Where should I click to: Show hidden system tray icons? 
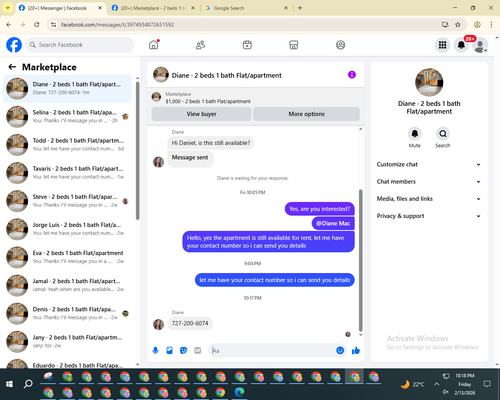436,384
